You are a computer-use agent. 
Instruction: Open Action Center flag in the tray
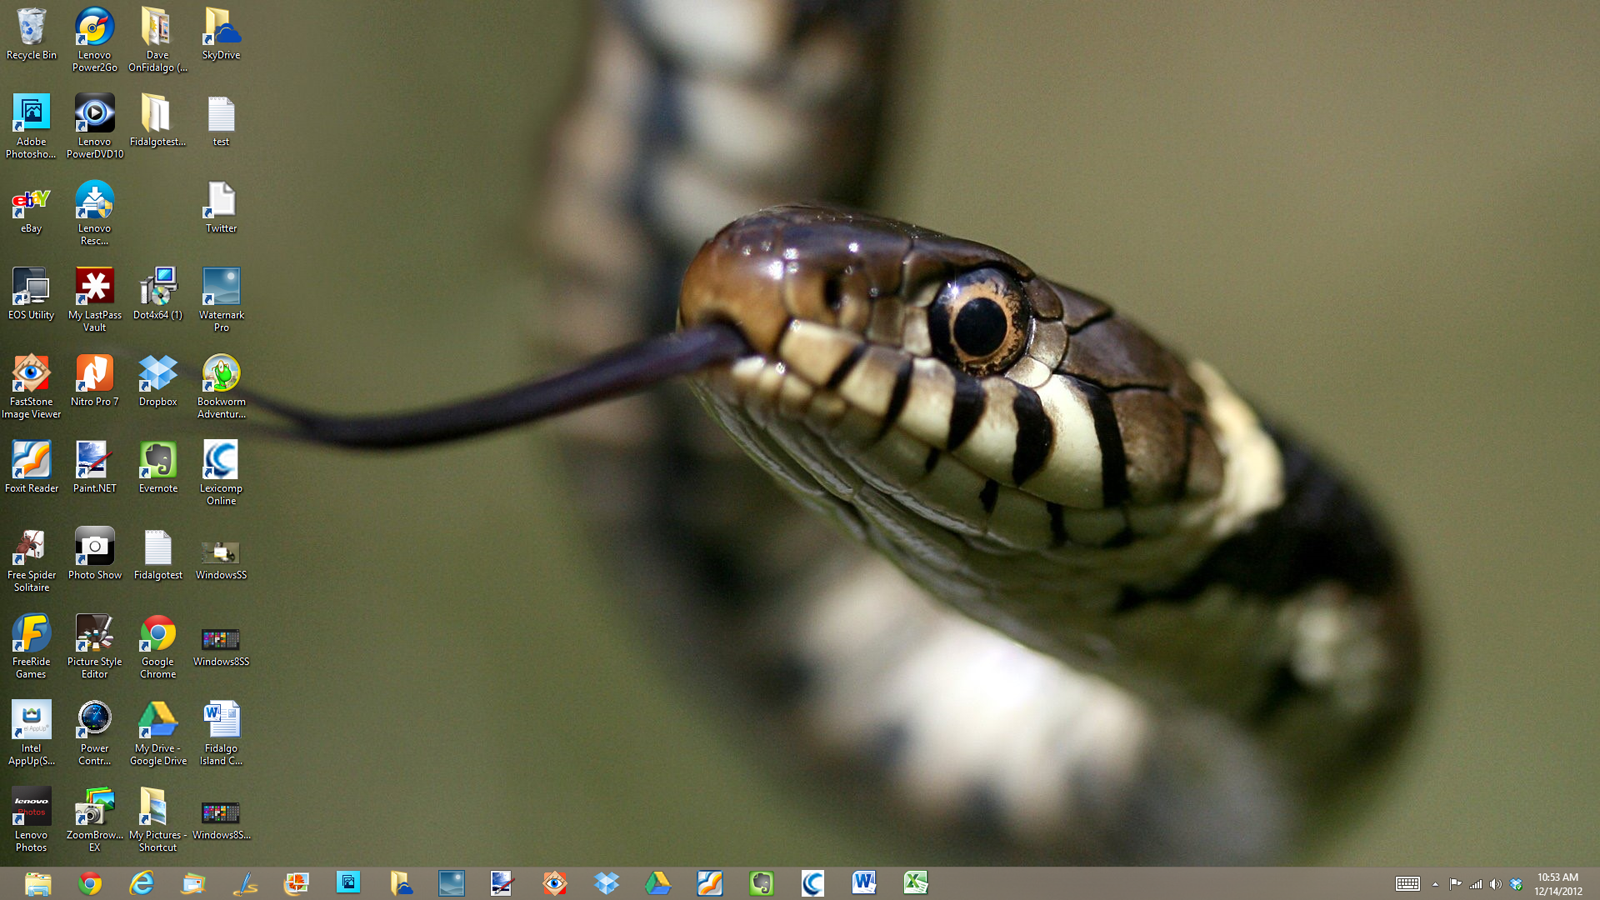(x=1455, y=884)
